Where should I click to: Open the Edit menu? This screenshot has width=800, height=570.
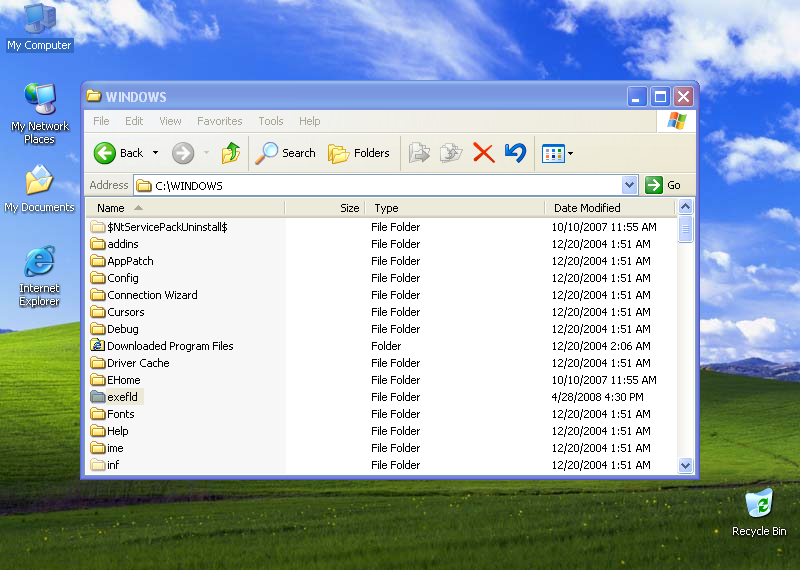tap(134, 121)
